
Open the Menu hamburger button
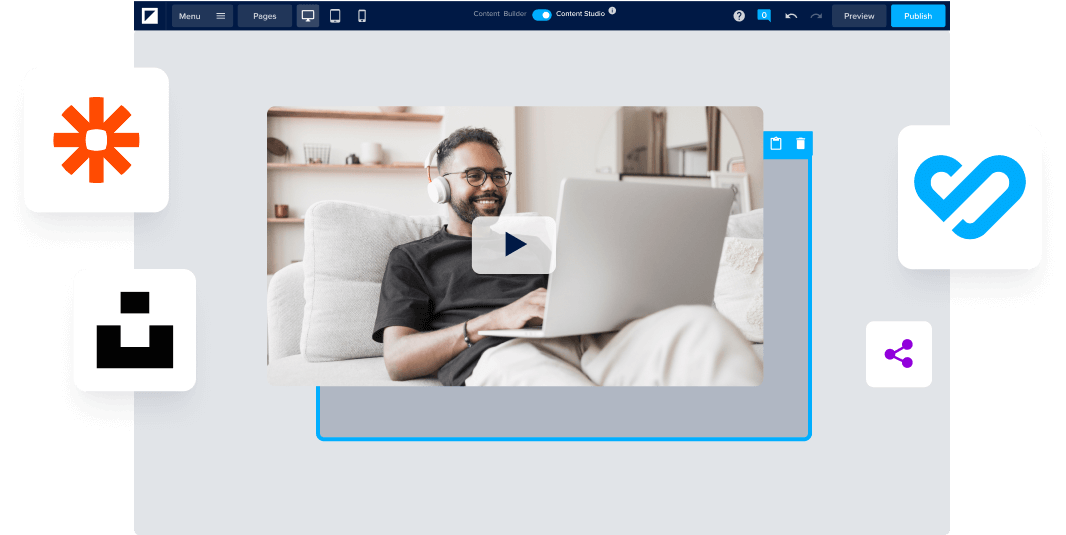coord(202,16)
